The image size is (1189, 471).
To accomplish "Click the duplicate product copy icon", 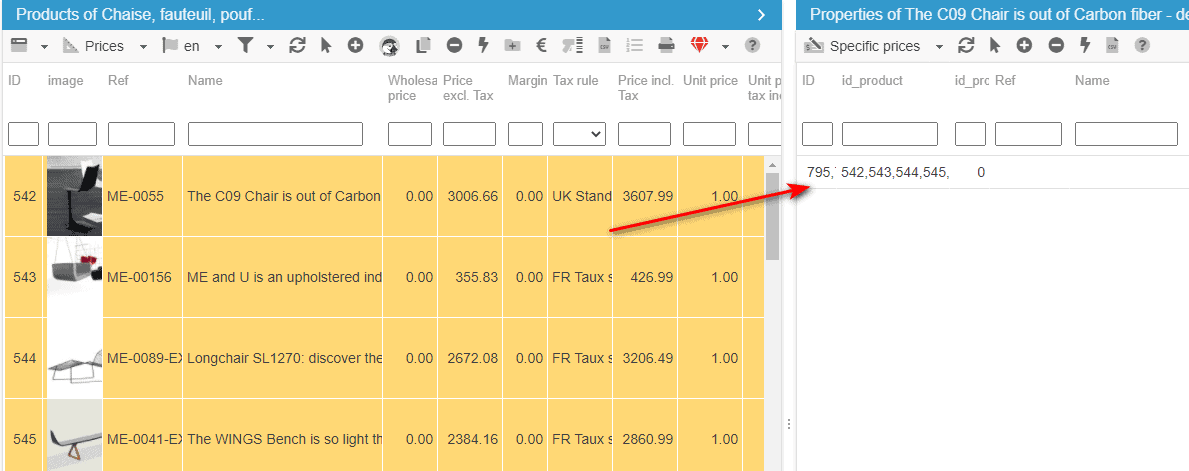I will click(423, 46).
